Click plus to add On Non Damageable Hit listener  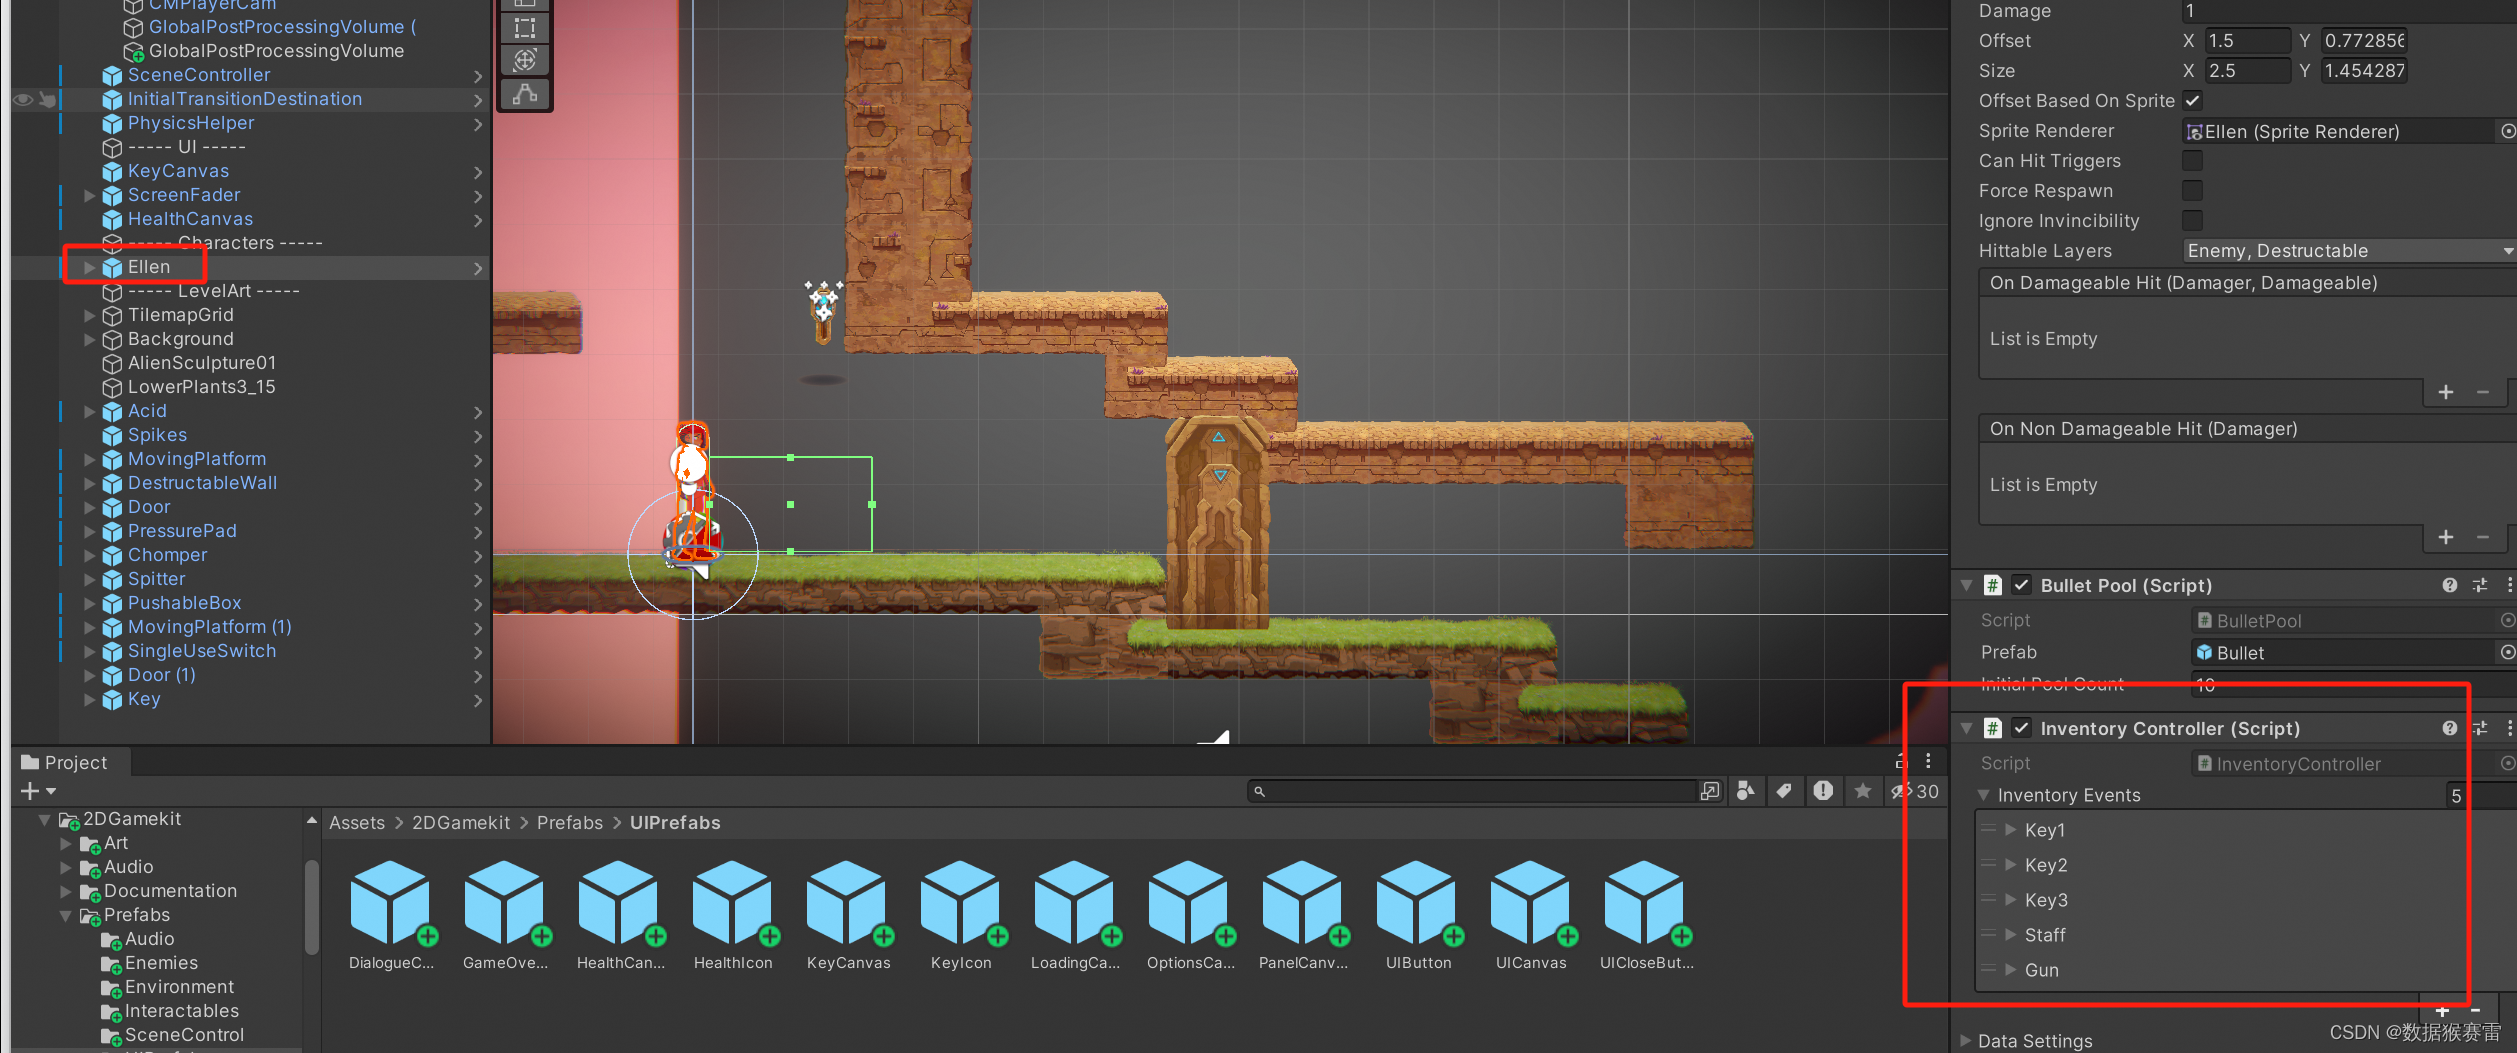point(2446,537)
